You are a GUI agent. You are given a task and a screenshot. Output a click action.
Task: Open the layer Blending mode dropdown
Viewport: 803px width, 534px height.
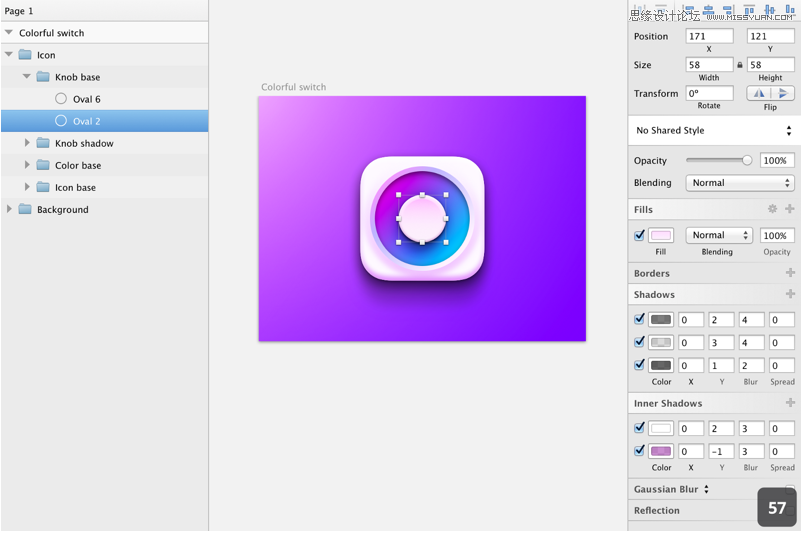pos(740,183)
